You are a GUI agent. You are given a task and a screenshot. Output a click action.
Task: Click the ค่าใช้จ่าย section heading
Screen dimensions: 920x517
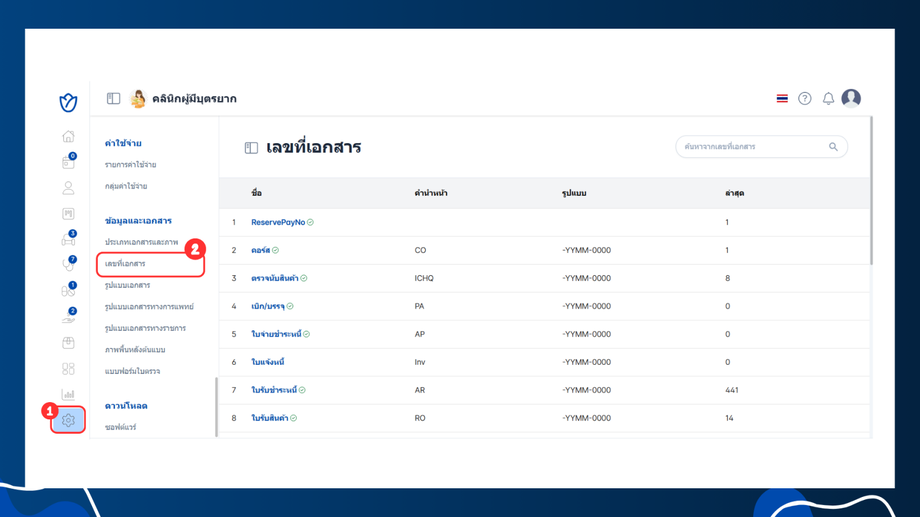click(123, 143)
